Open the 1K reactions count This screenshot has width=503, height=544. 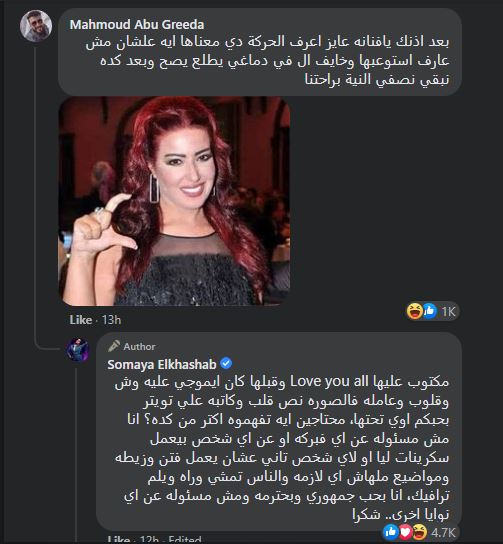pyautogui.click(x=448, y=312)
